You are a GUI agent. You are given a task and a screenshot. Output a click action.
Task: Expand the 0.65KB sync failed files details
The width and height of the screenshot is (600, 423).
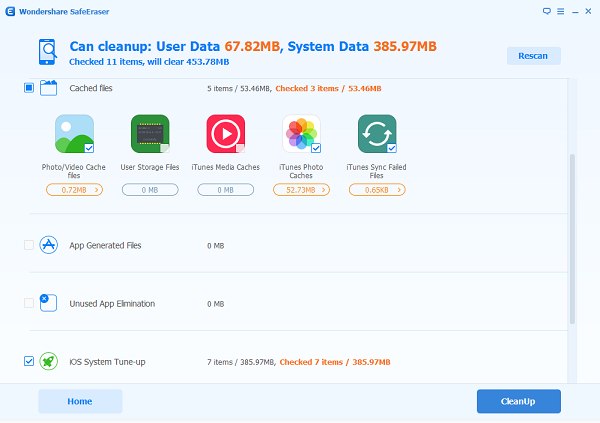click(377, 190)
